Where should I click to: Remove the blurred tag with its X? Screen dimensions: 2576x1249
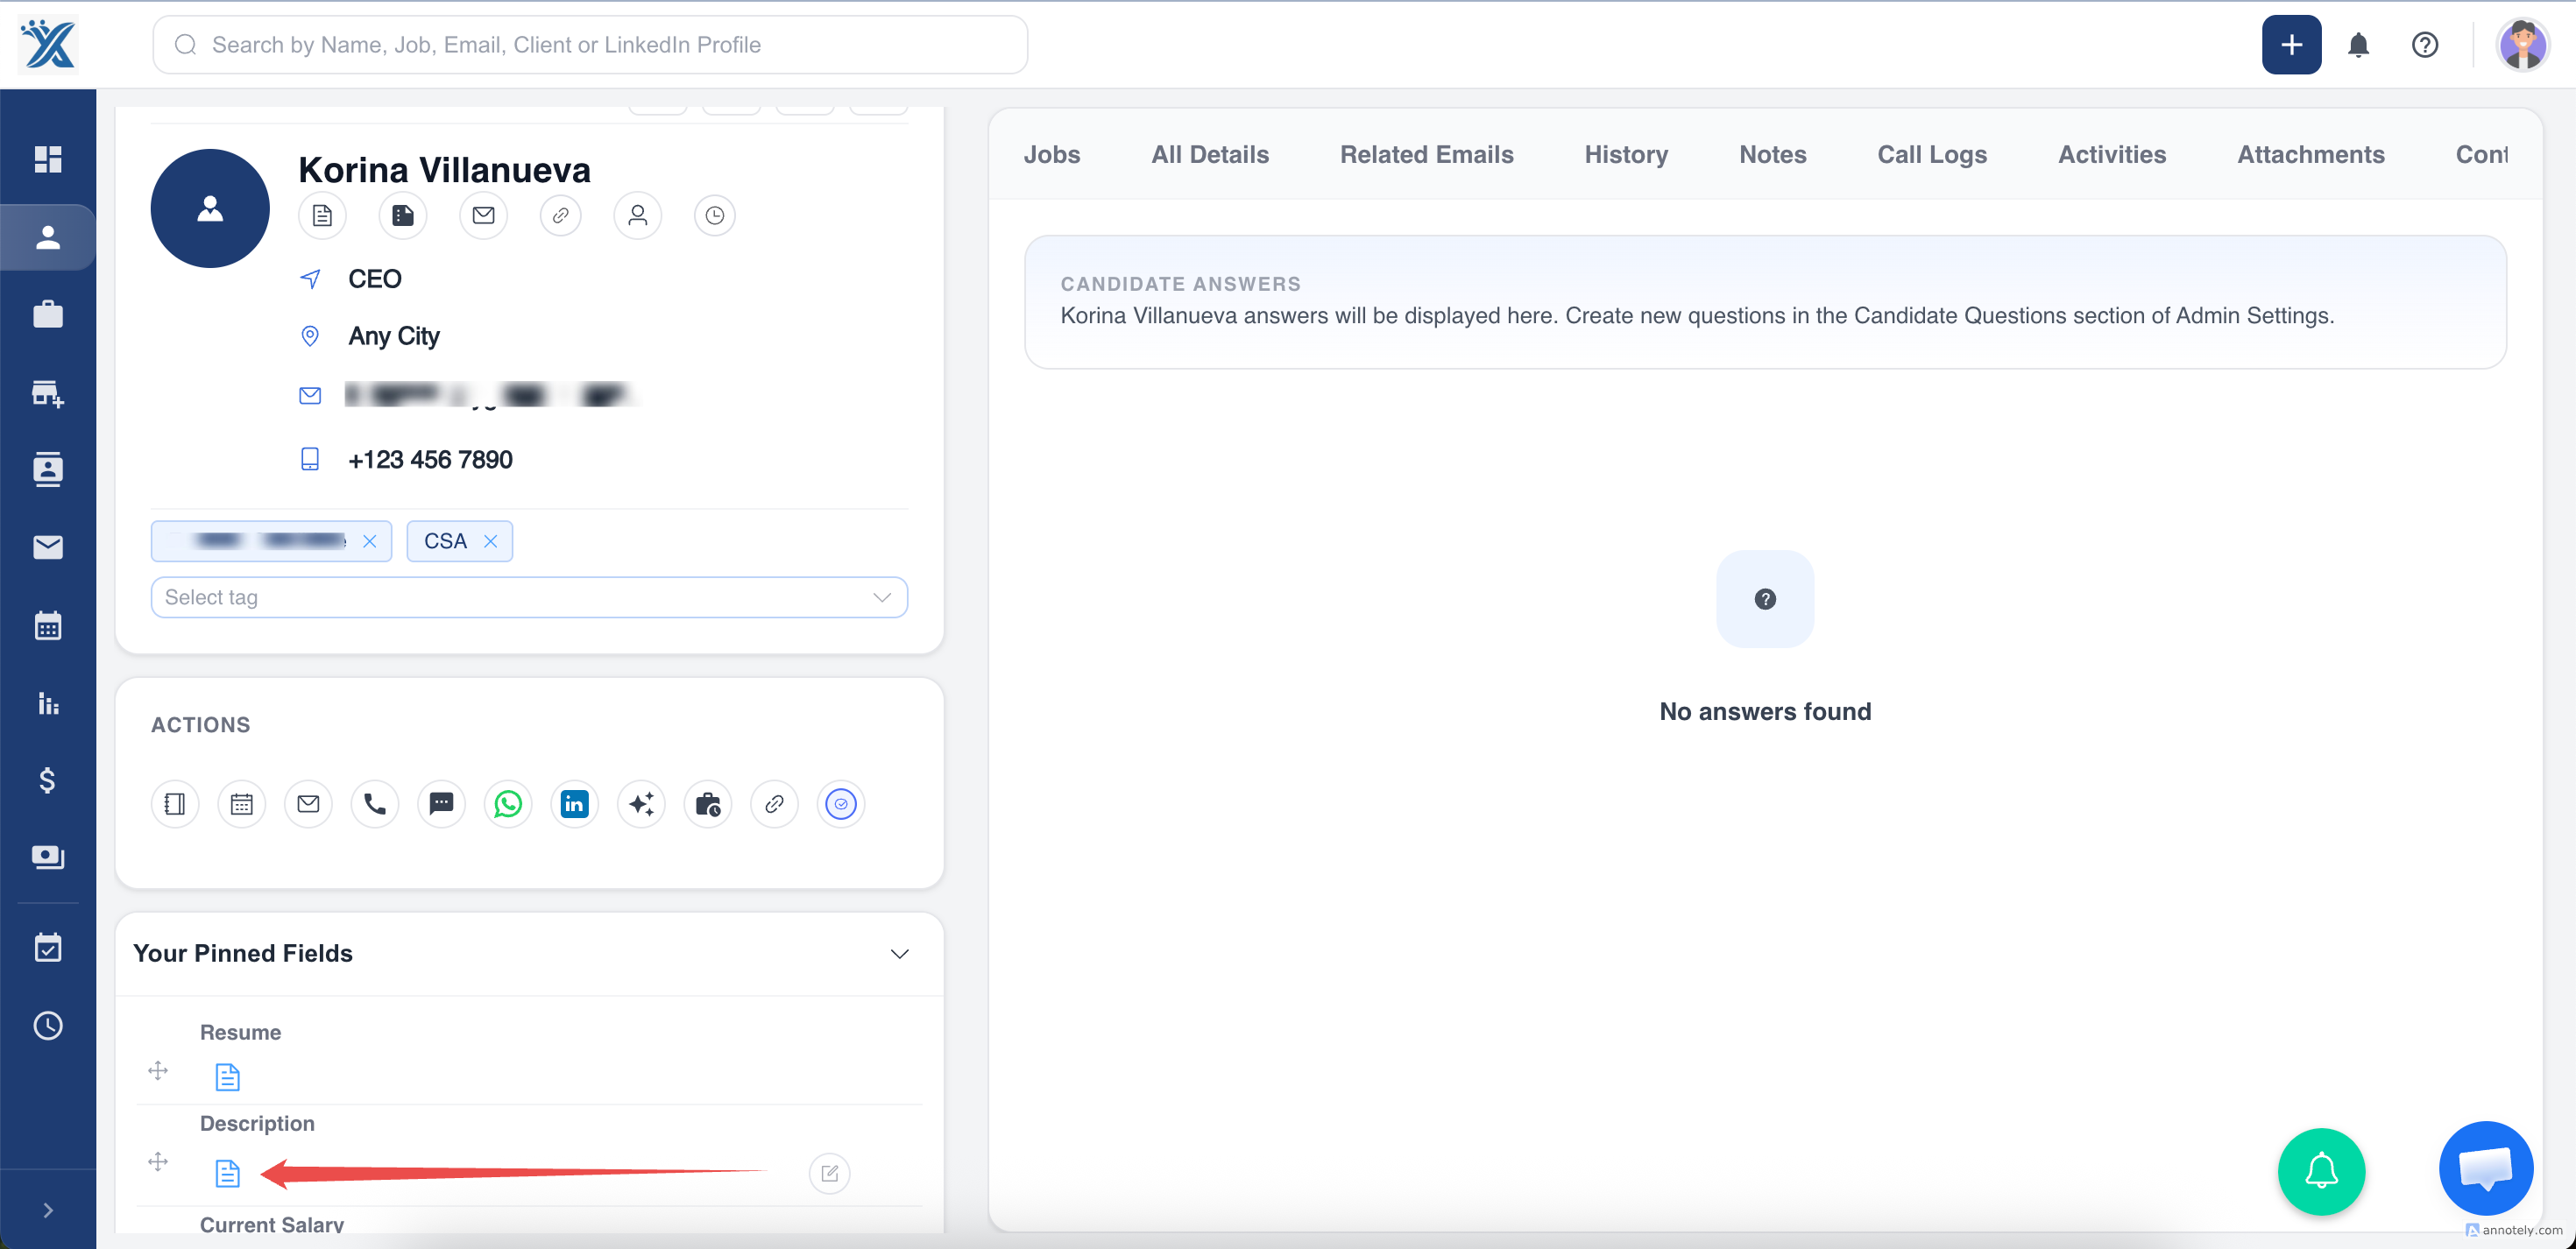click(369, 541)
